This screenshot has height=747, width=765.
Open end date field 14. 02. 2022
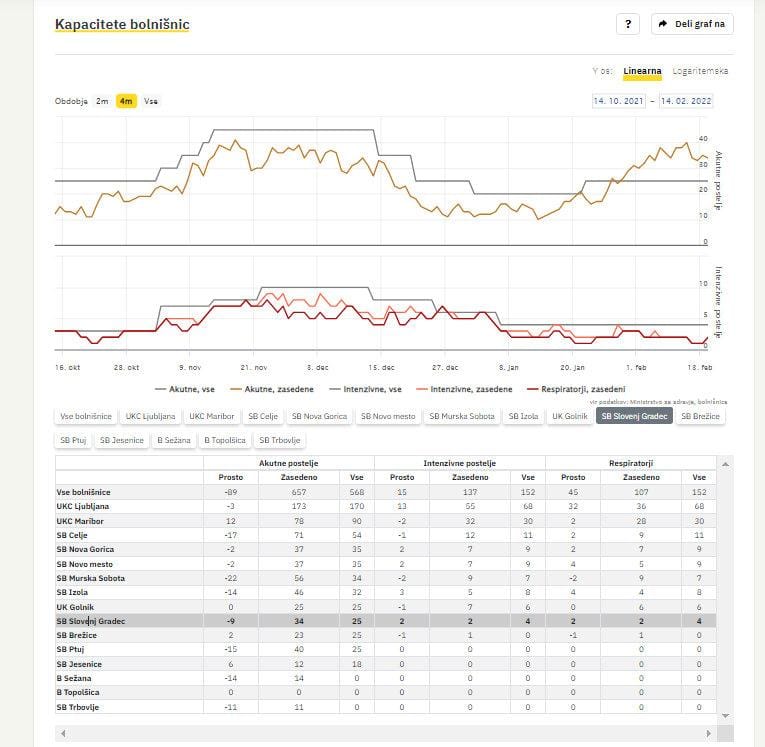[x=686, y=101]
